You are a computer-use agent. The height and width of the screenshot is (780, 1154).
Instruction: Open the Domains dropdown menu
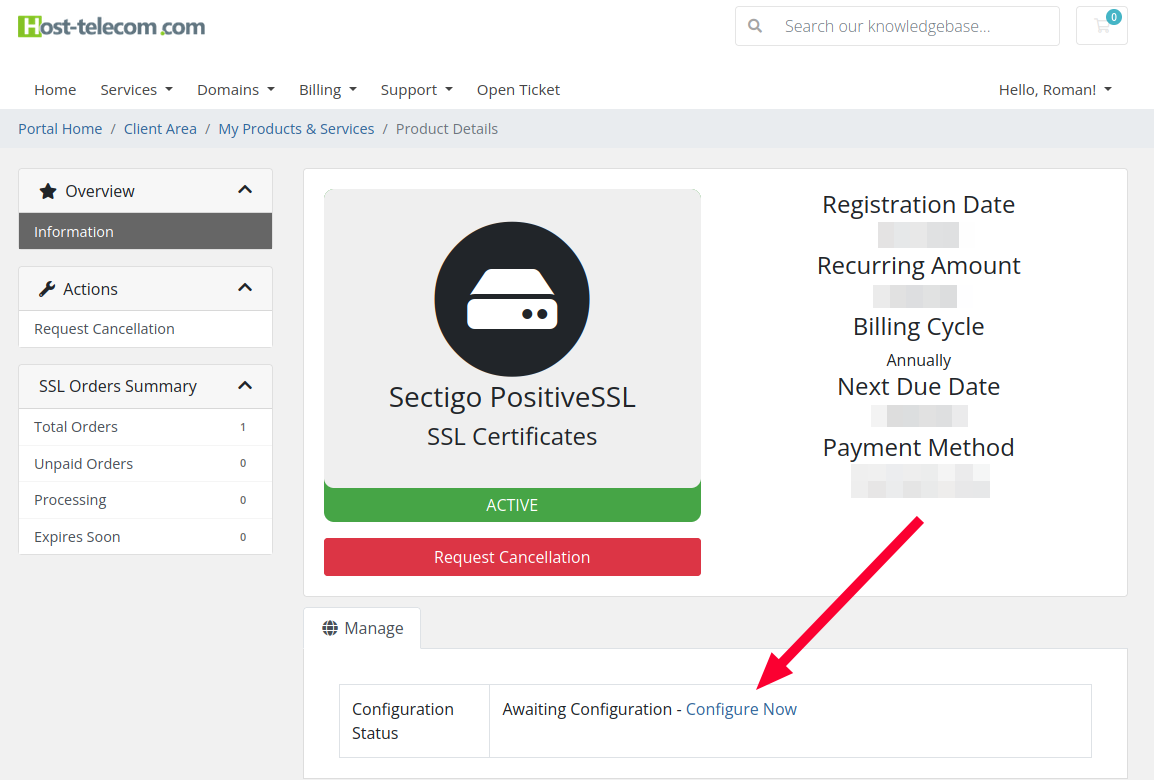236,90
